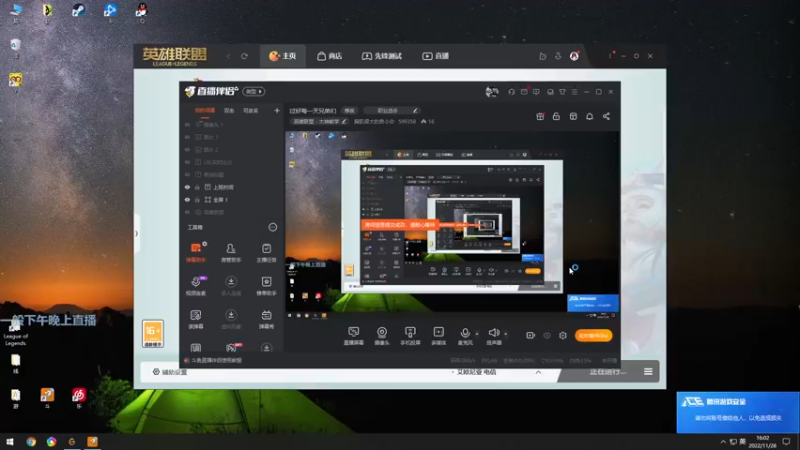Open the notification bell in 直播伴侣
Screen dimensions: 800x450
coord(589,116)
